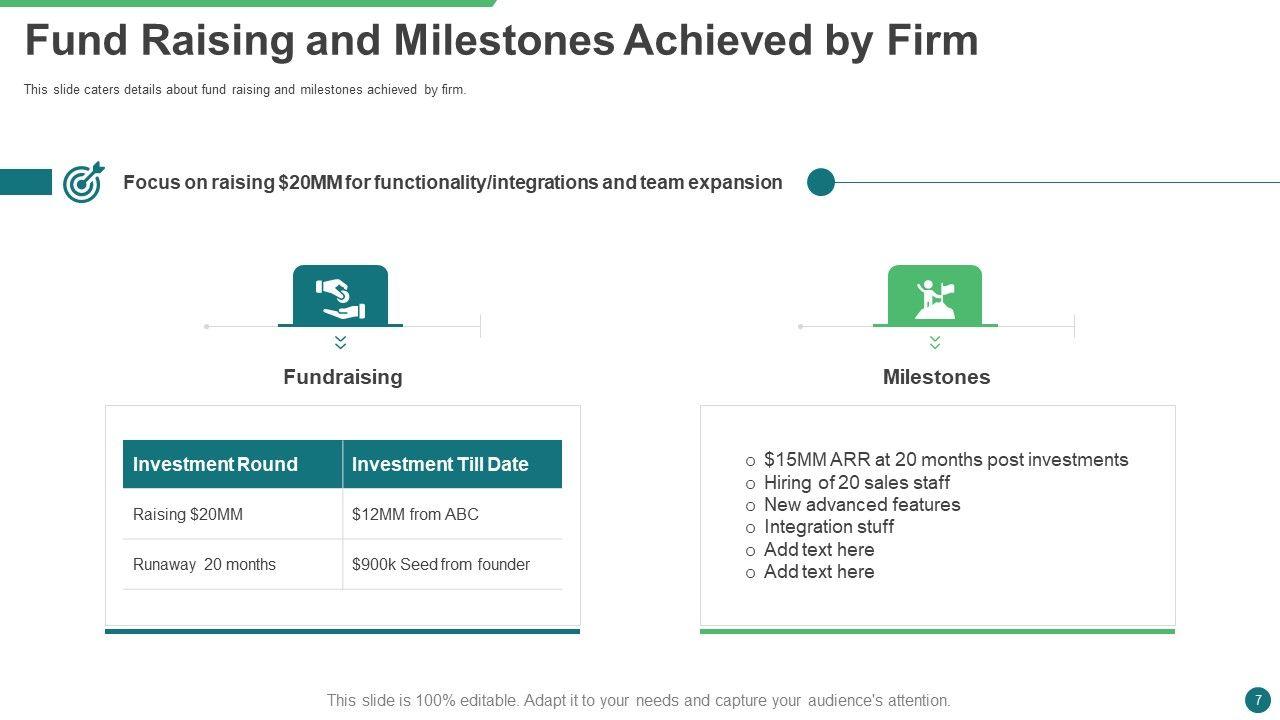The width and height of the screenshot is (1280, 720).
Task: Click the flag on mountain milestones icon
Action: [x=935, y=298]
